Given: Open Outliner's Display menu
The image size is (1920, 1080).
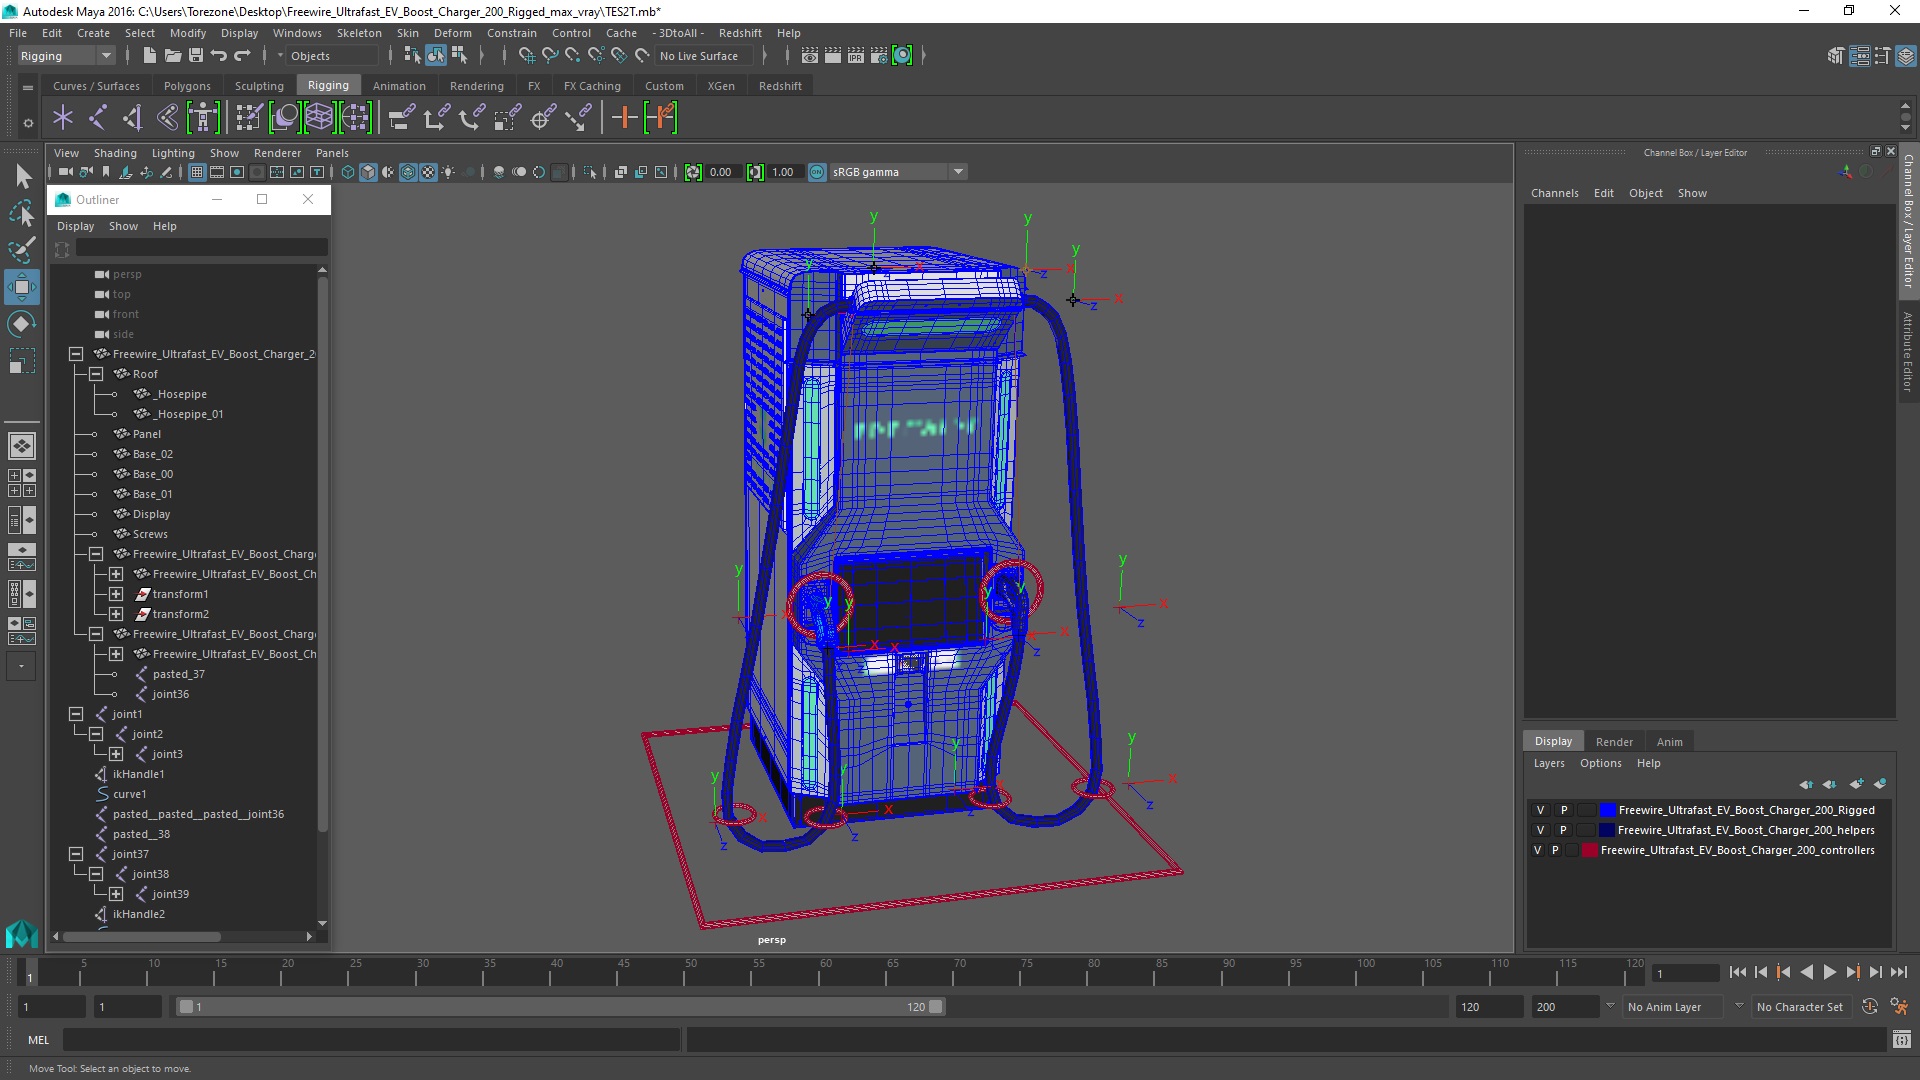Looking at the screenshot, I should tap(75, 226).
